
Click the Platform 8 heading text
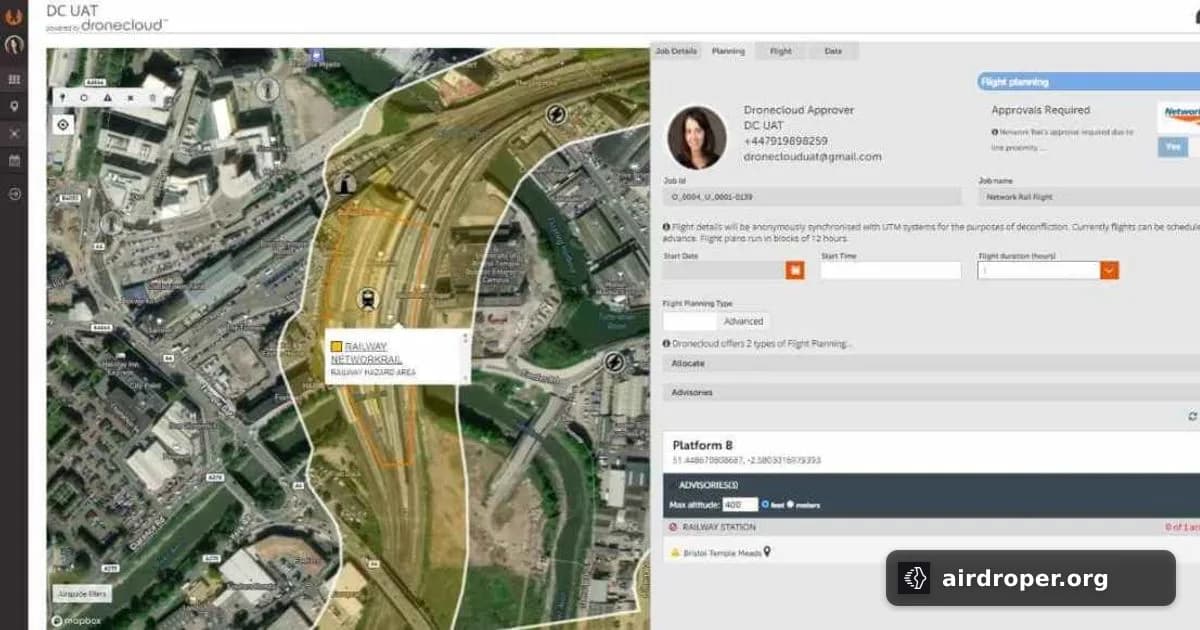703,446
